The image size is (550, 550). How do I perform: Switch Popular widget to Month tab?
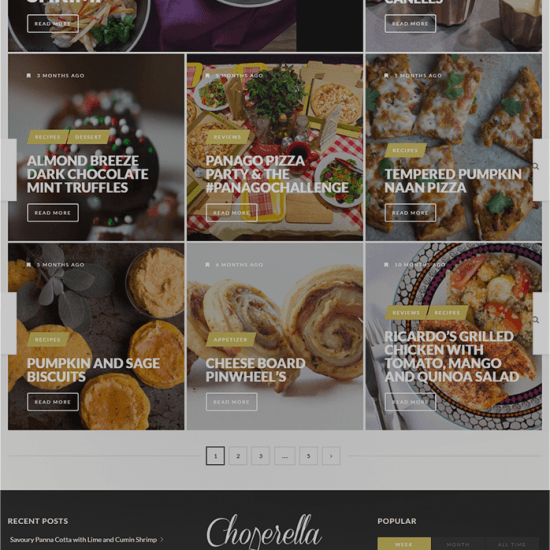point(458,544)
